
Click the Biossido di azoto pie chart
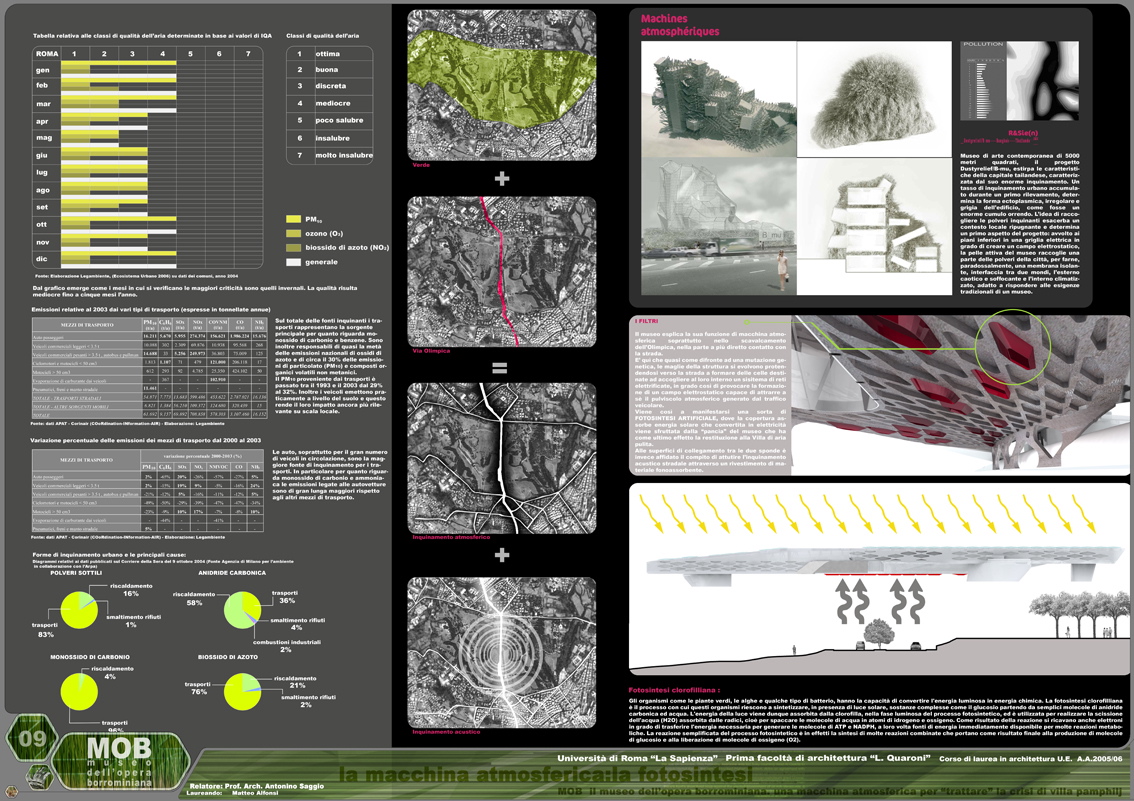[x=242, y=691]
